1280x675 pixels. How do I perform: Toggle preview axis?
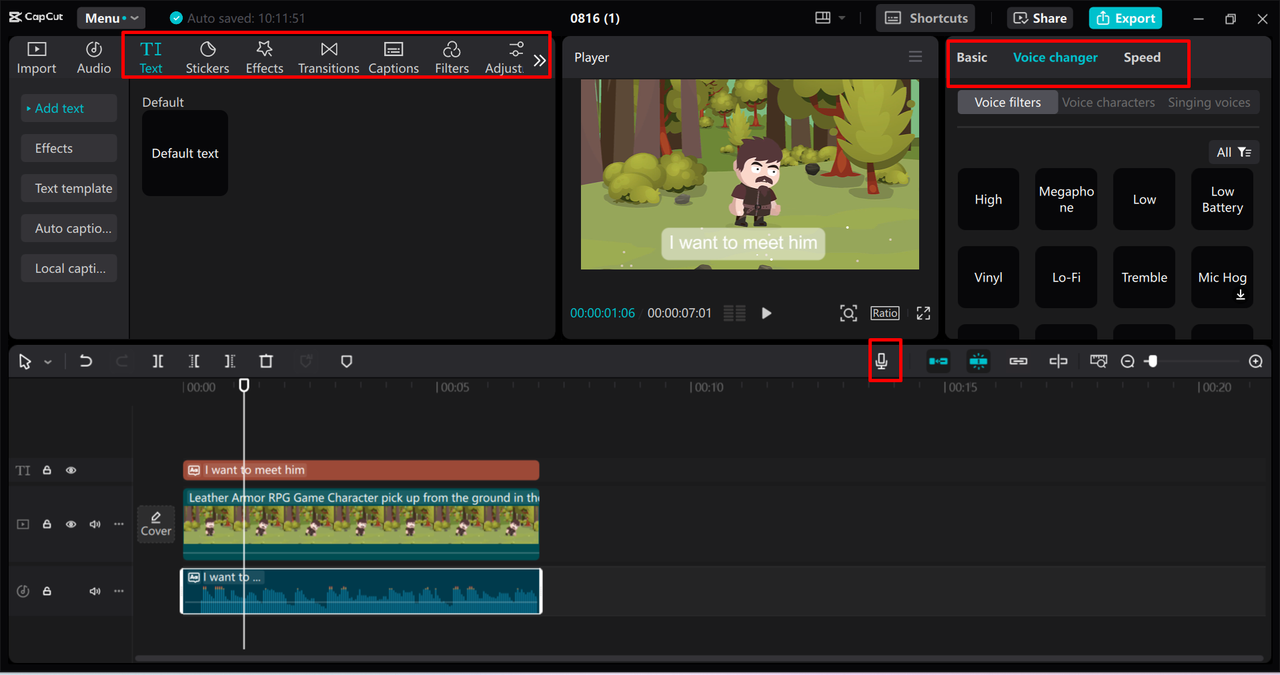coord(1058,361)
